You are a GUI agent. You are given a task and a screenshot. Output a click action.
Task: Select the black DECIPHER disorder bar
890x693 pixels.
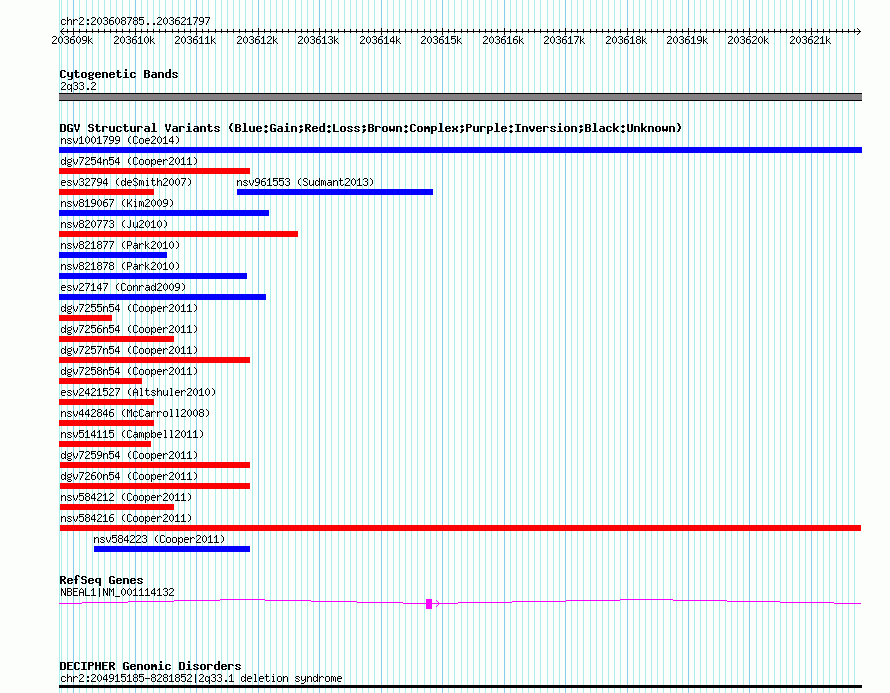pyautogui.click(x=460, y=687)
